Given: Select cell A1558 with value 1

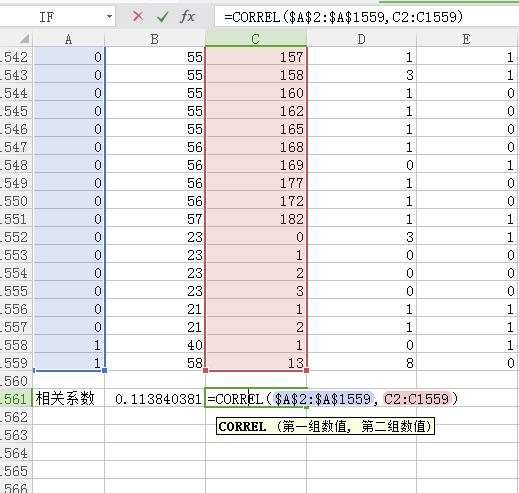Looking at the screenshot, I should 68,345.
